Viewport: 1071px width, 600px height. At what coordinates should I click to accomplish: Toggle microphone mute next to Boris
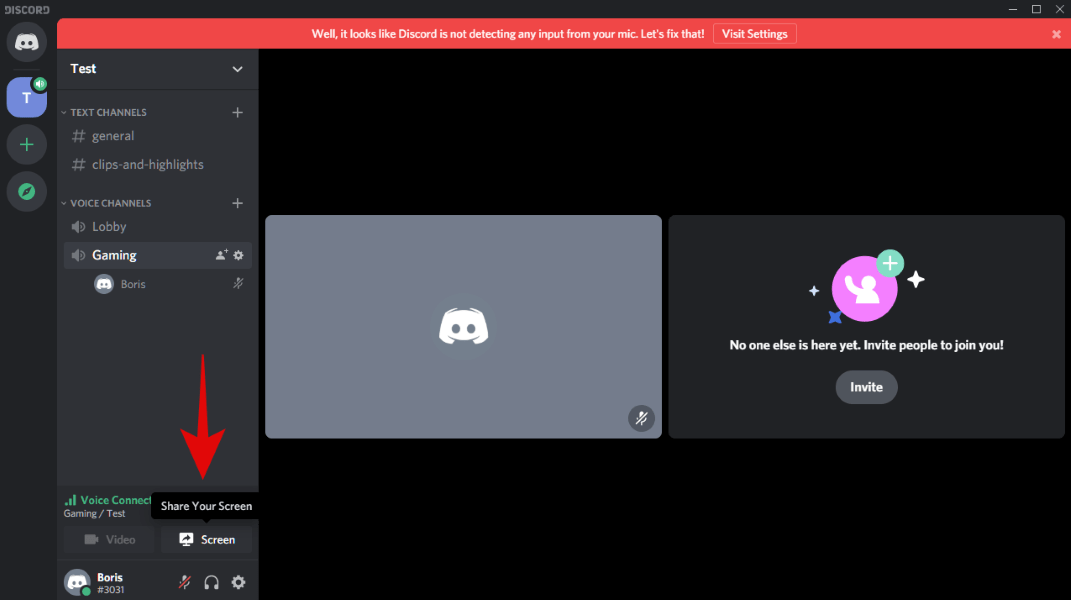coord(185,582)
